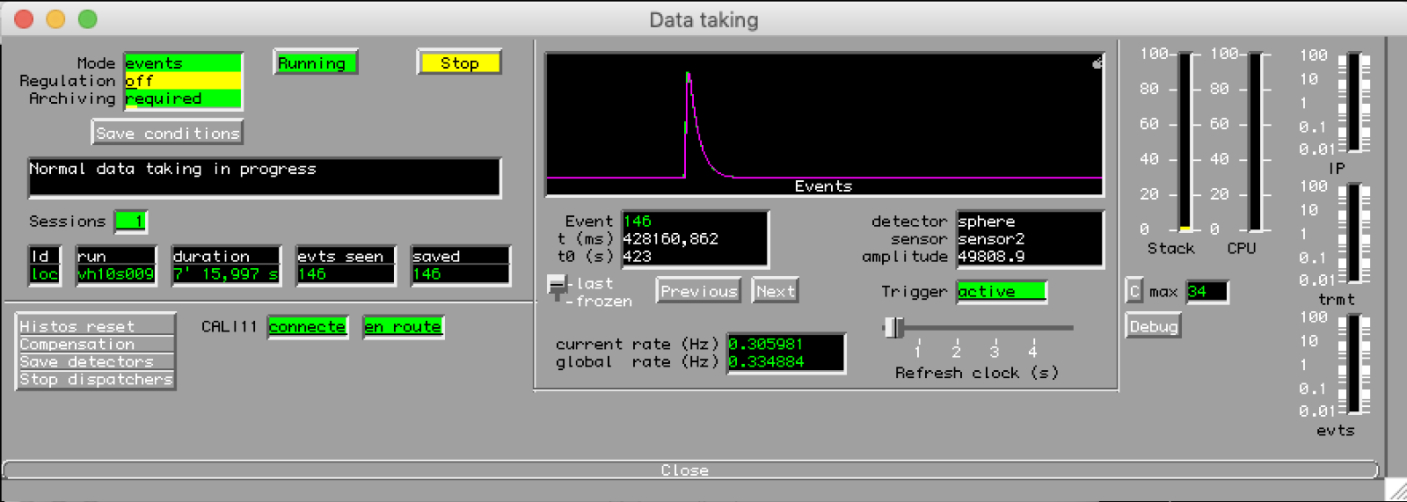
Task: Select Histos reset from the list
Action: pyautogui.click(x=96, y=326)
